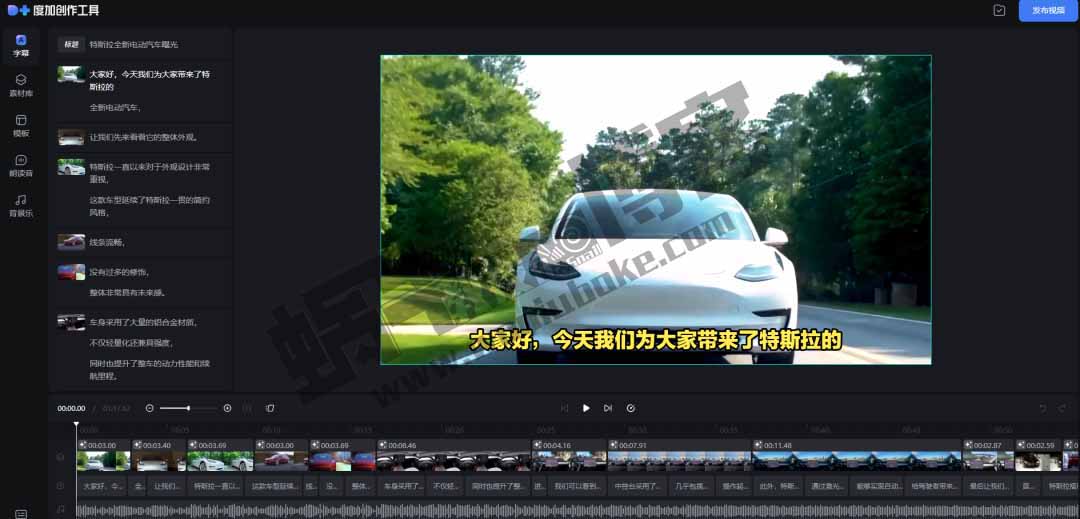Click the checklist icon beside publish button
1080x519 pixels.
pos(999,11)
